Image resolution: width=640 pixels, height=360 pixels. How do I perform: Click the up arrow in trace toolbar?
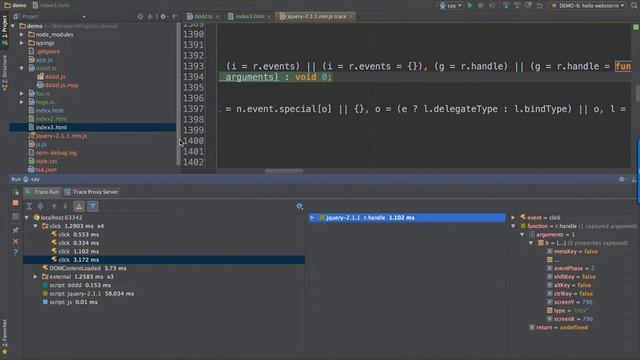tap(54, 207)
